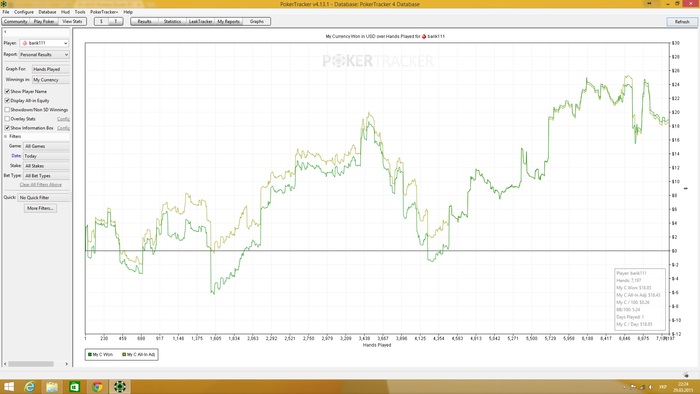Open the Stake filter All Stakes

pyautogui.click(x=46, y=166)
